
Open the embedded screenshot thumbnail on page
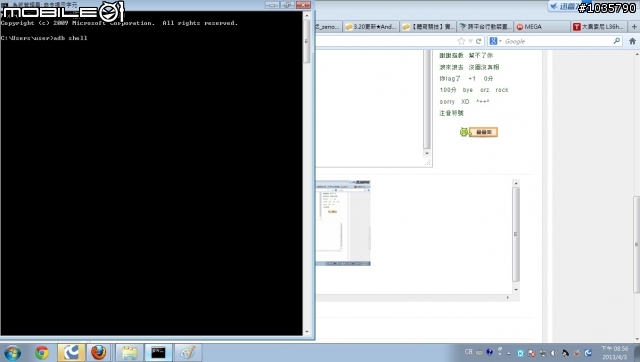pyautogui.click(x=343, y=223)
